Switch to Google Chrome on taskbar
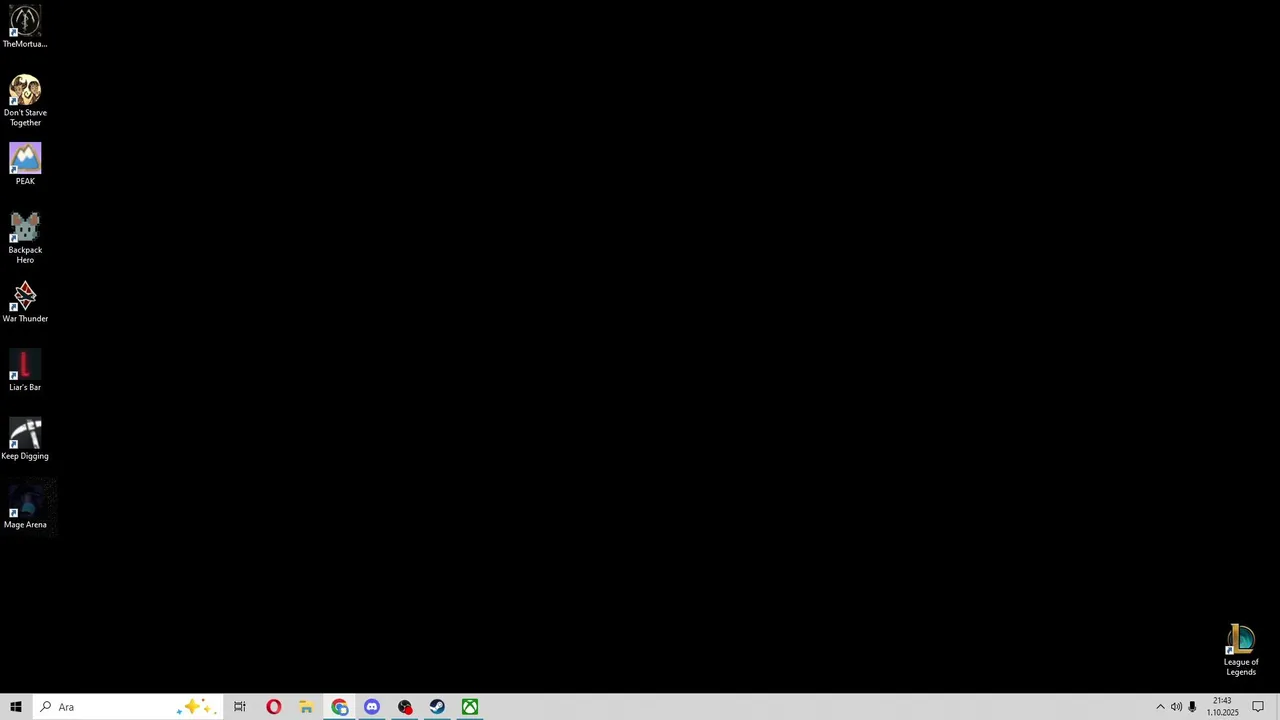The width and height of the screenshot is (1280, 720). click(339, 707)
